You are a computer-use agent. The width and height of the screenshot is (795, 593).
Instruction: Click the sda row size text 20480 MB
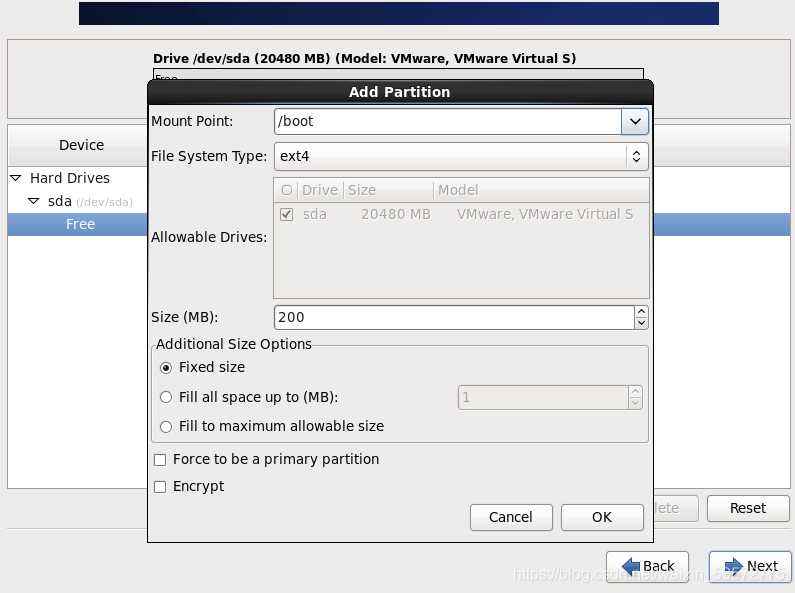(396, 215)
